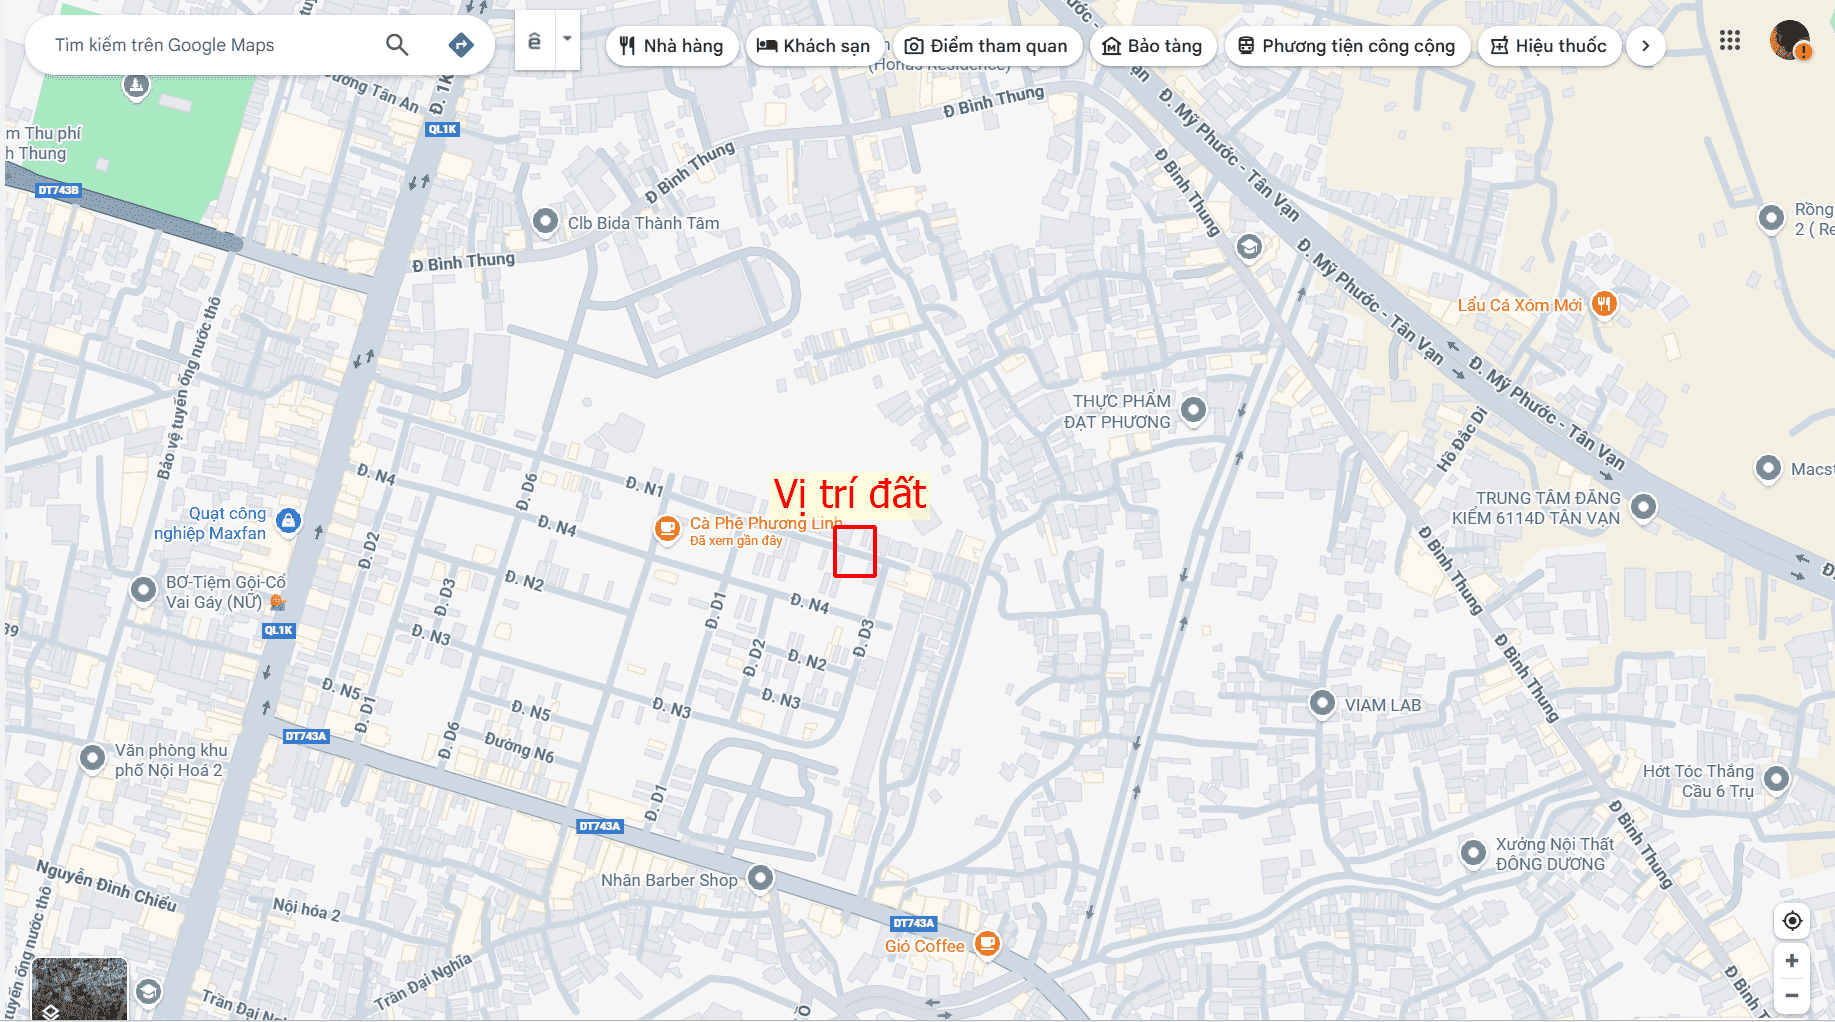This screenshot has width=1835, height=1022.
Task: Select the Lẩu Cá Xóm Mới restaurant pin
Action: (x=1604, y=304)
